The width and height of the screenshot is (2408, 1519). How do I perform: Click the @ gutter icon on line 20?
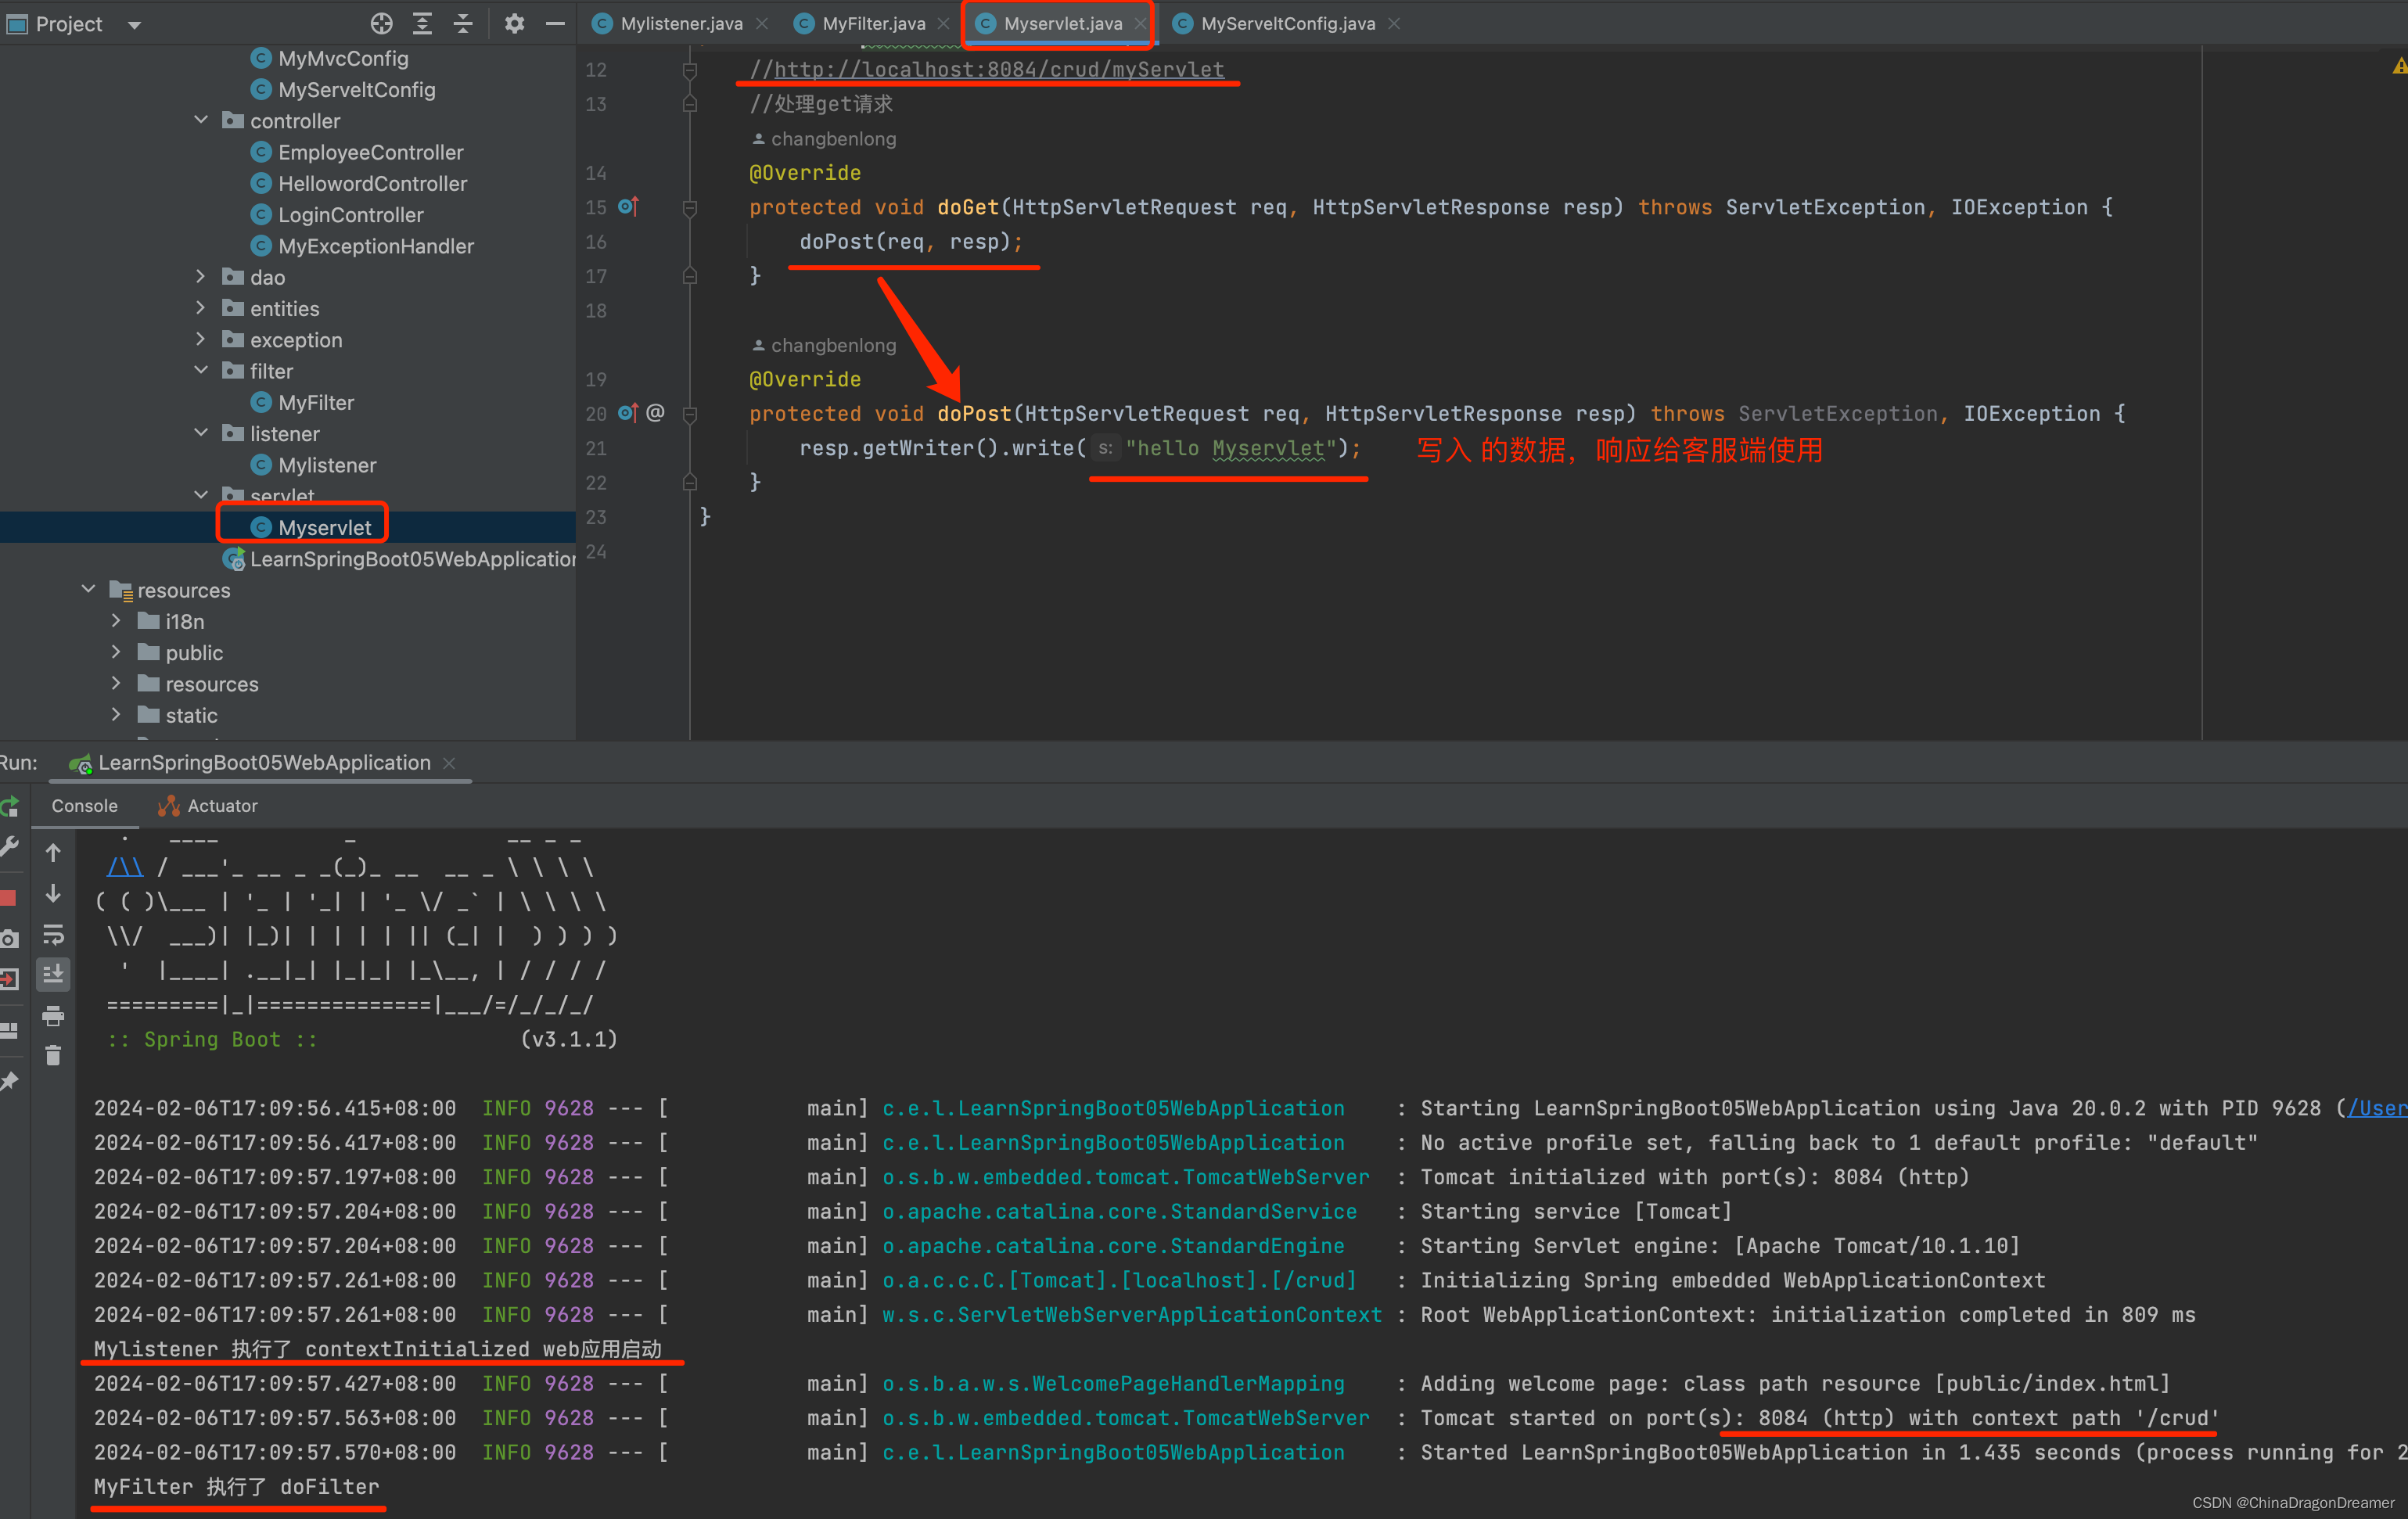[x=656, y=413]
